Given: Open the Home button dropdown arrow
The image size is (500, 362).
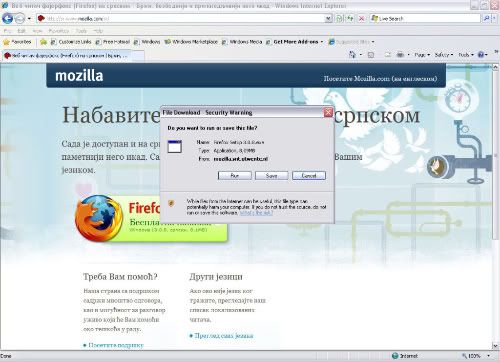Looking at the screenshot, I should 361,55.
